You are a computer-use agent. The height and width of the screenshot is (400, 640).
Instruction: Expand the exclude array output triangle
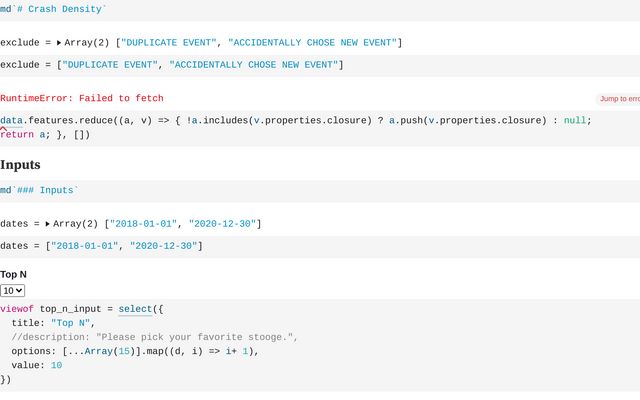tap(59, 43)
